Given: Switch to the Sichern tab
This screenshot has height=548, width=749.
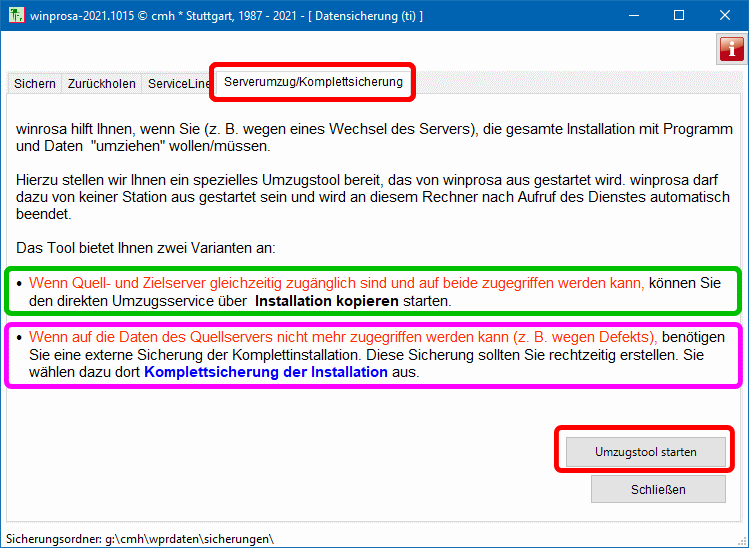Looking at the screenshot, I should coord(35,84).
